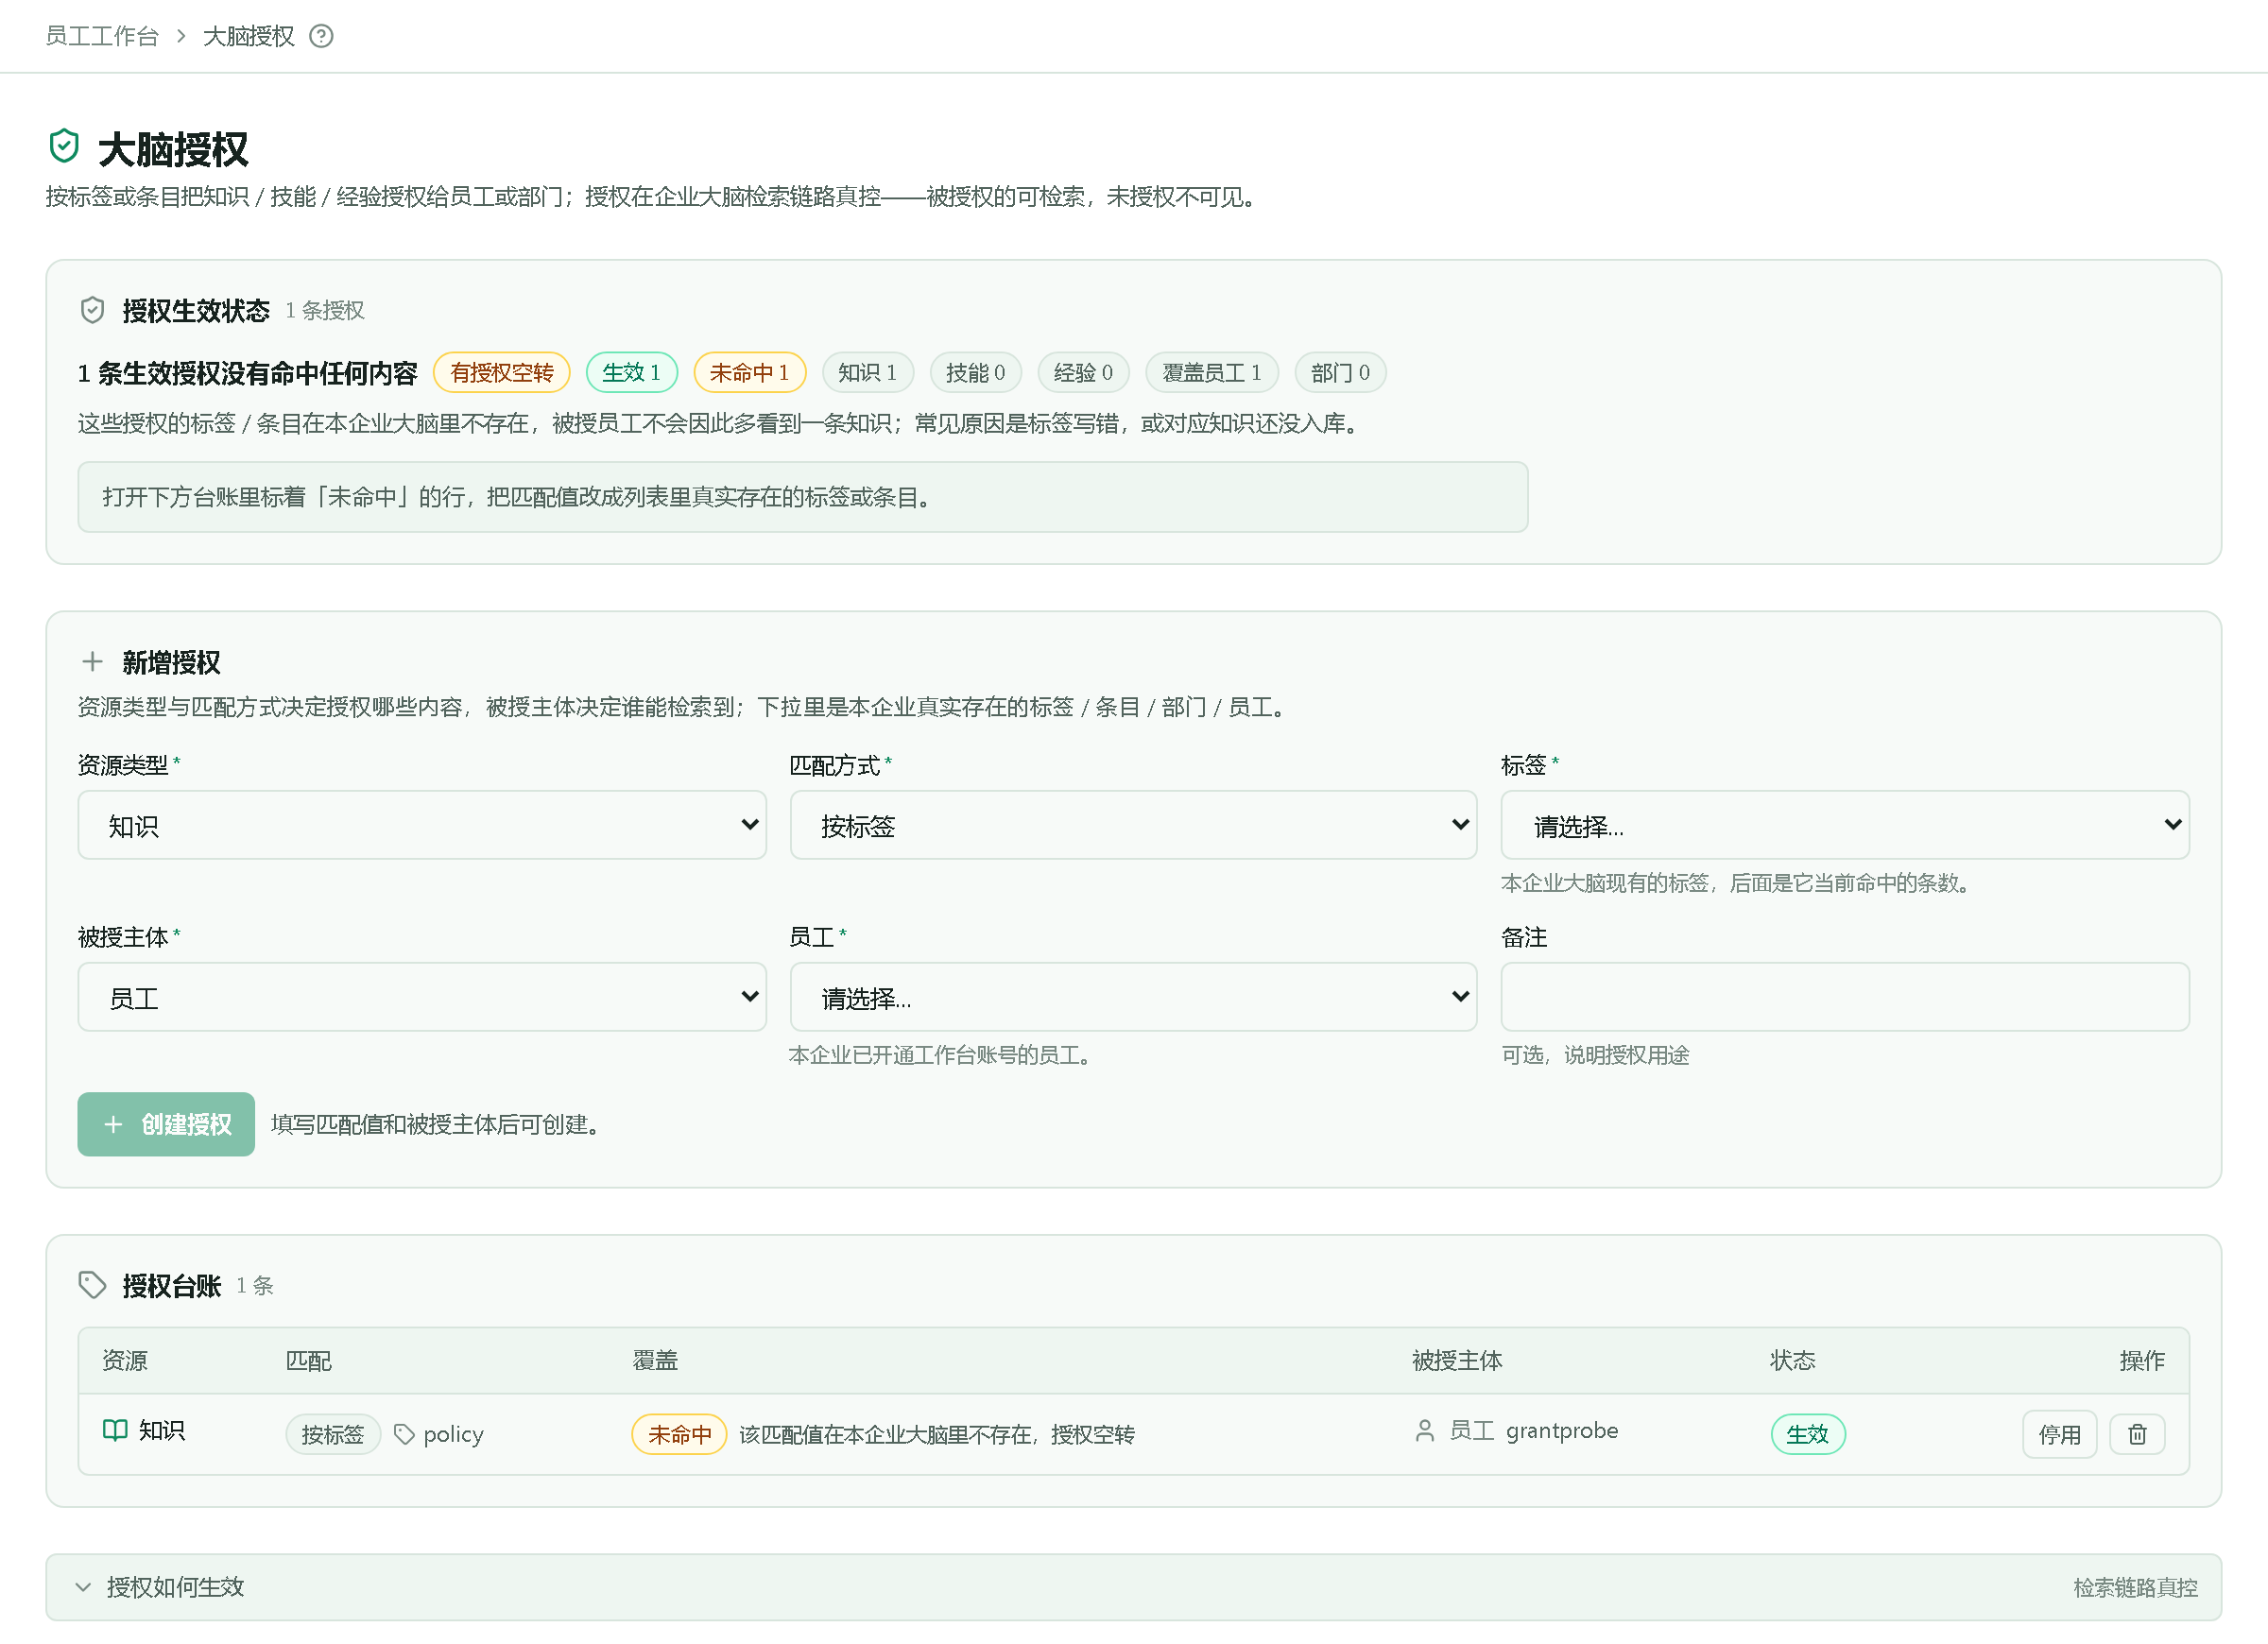The image size is (2268, 1644).
Task: Click the tag icon beside 授权台账 heading
Action: pyautogui.click(x=92, y=1285)
